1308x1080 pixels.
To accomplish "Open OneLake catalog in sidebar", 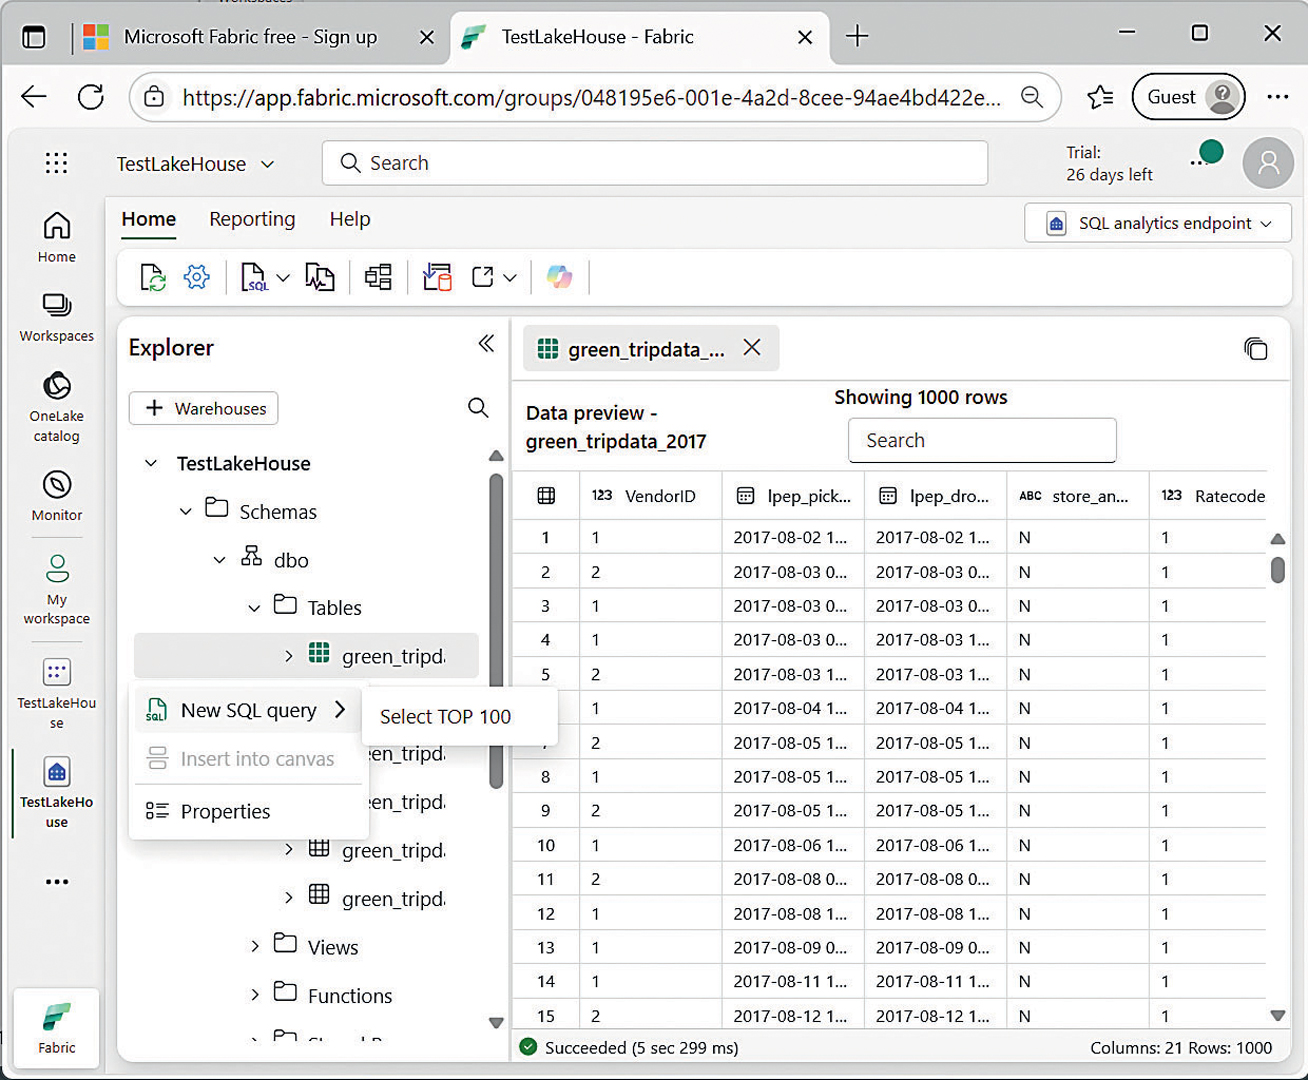I will tap(57, 407).
